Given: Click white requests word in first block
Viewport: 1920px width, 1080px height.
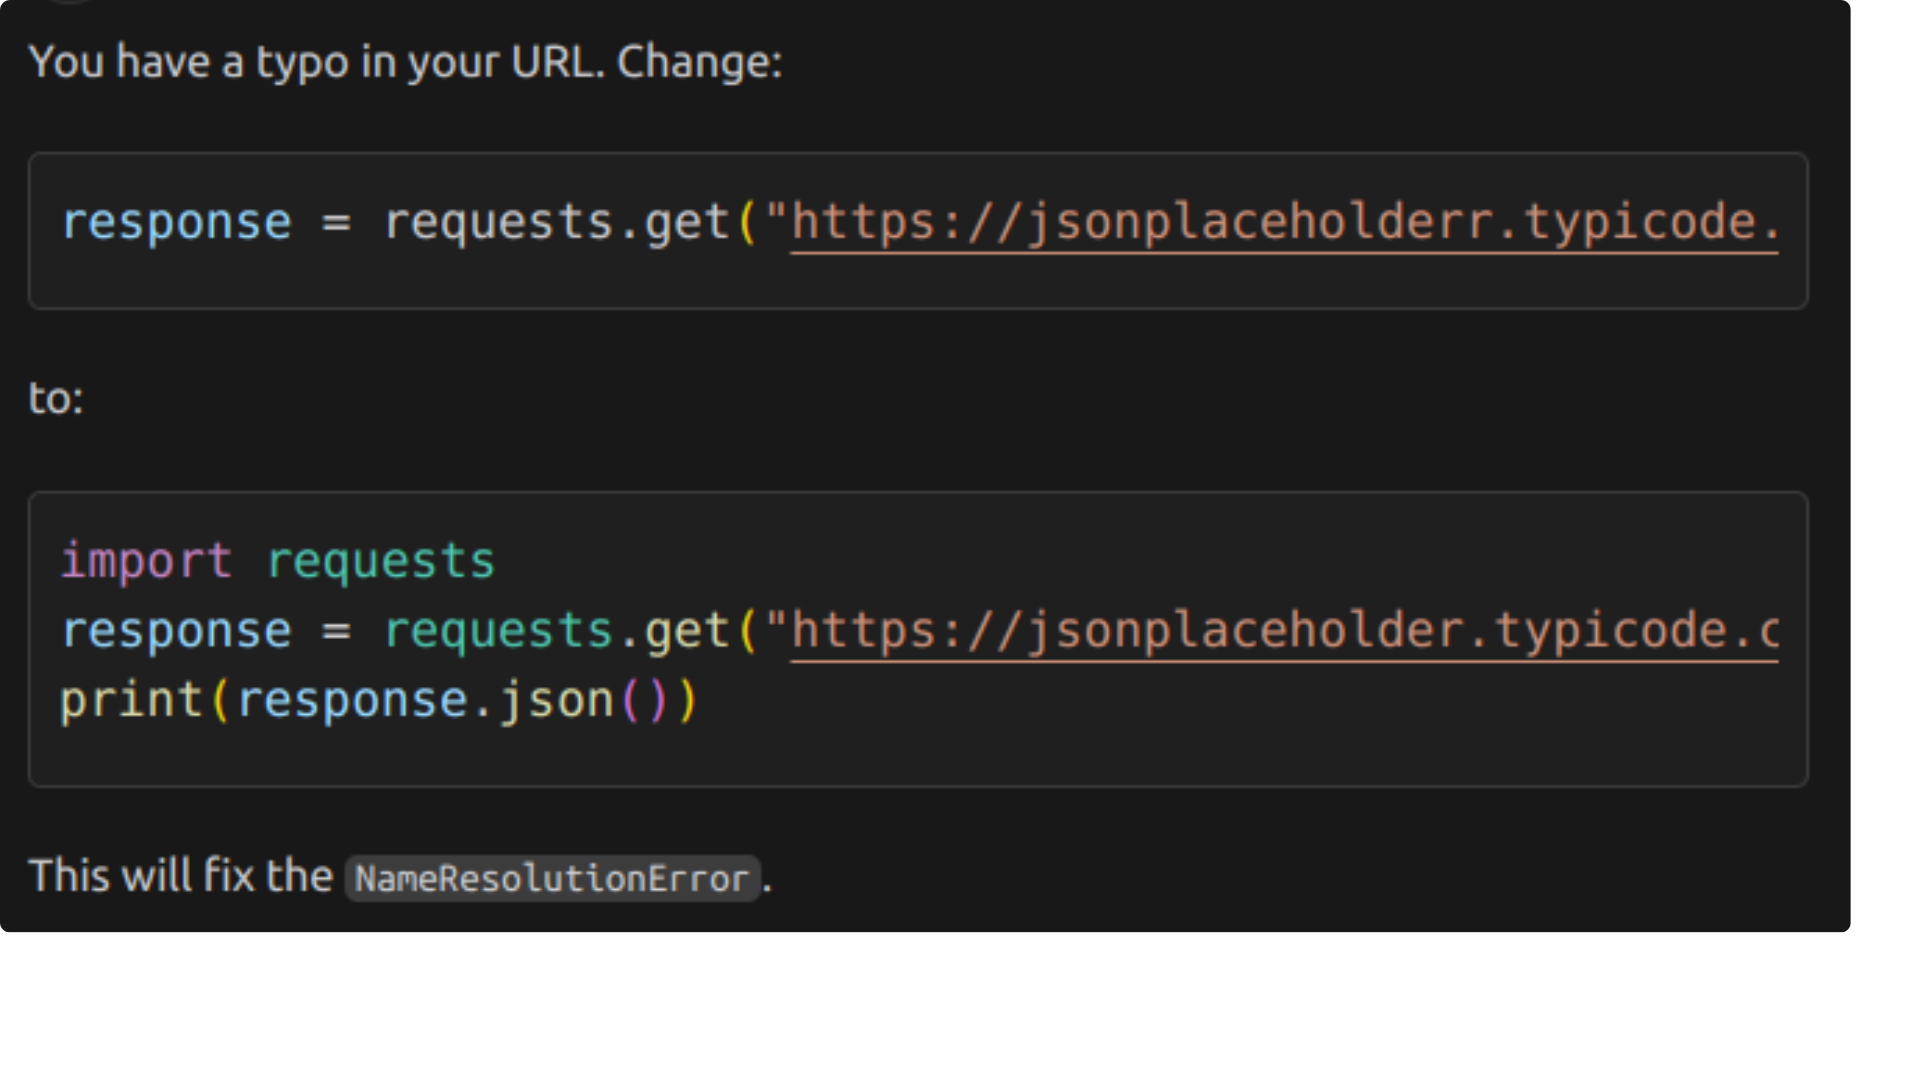Looking at the screenshot, I should point(498,222).
